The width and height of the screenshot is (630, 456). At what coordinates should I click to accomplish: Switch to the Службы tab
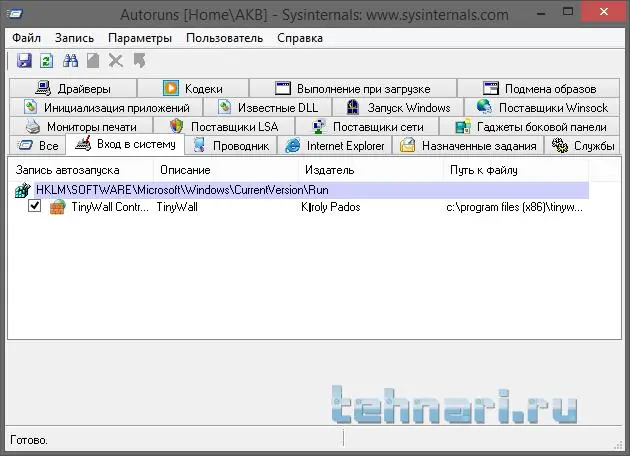[583, 145]
